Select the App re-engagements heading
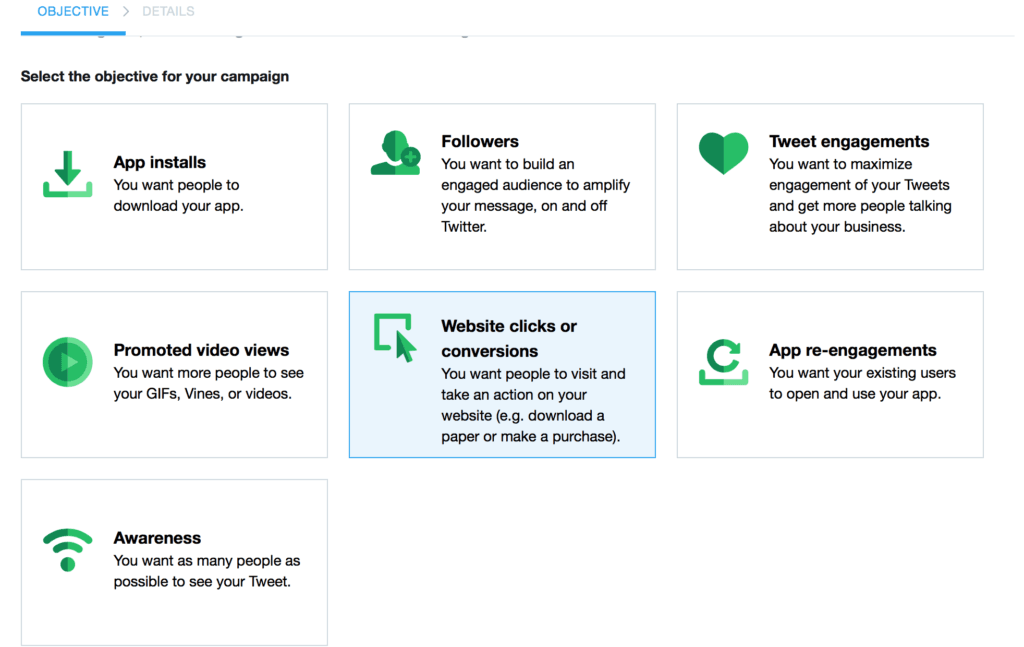This screenshot has width=1024, height=647. pos(853,350)
